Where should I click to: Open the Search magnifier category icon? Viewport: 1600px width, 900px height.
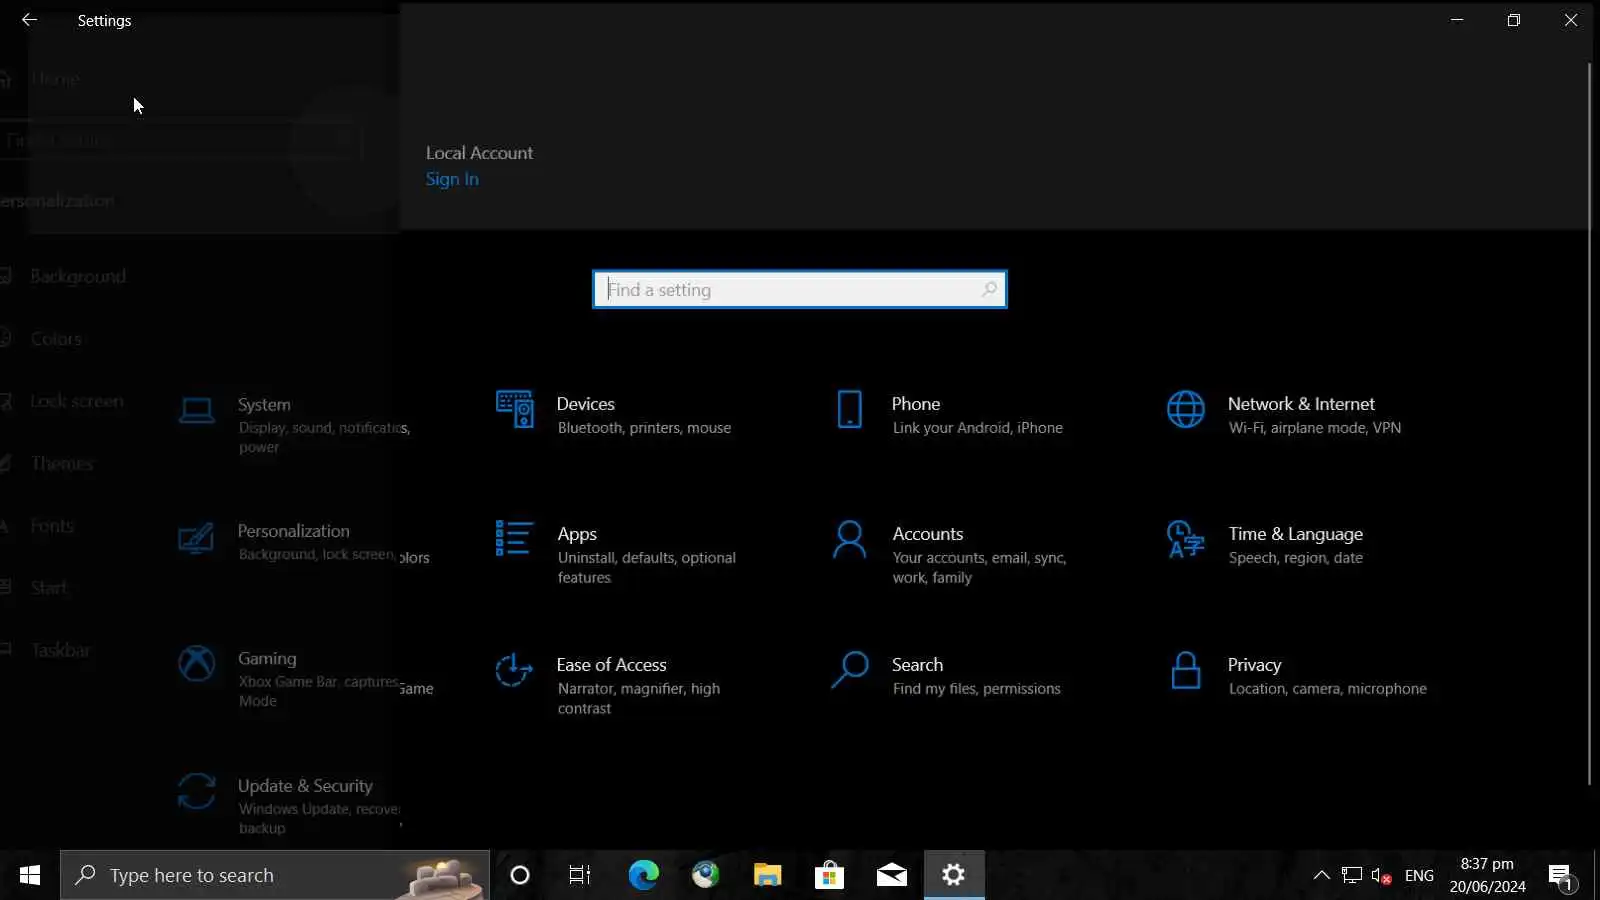[x=850, y=670]
